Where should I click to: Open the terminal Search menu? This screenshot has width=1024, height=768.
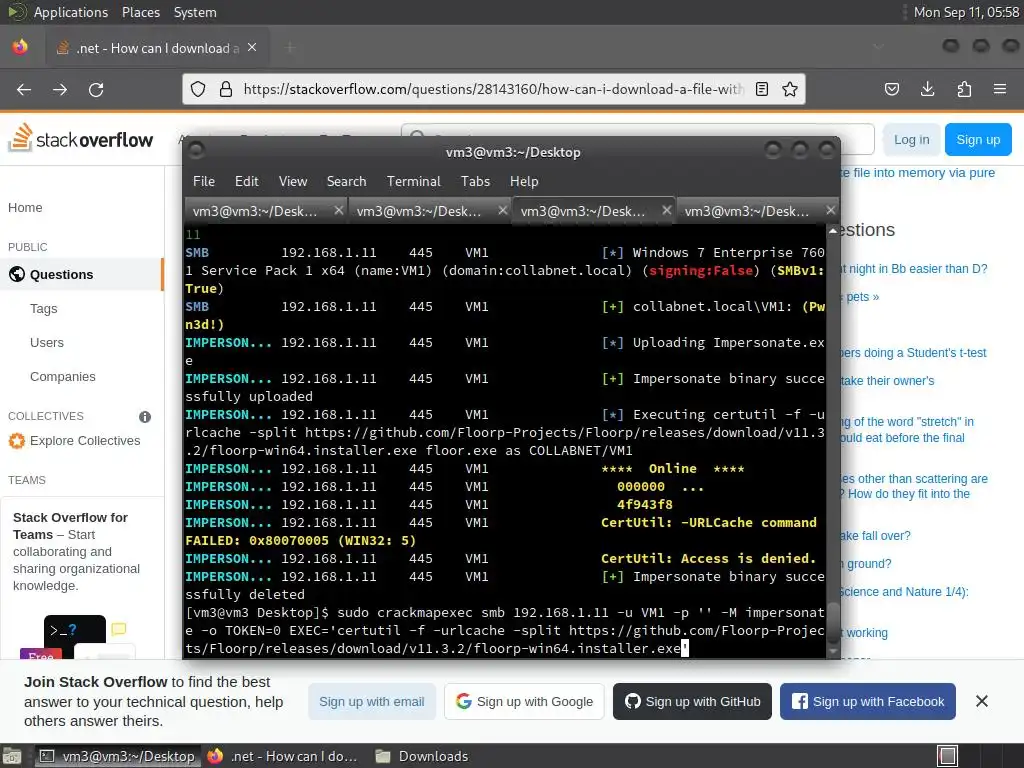point(346,182)
